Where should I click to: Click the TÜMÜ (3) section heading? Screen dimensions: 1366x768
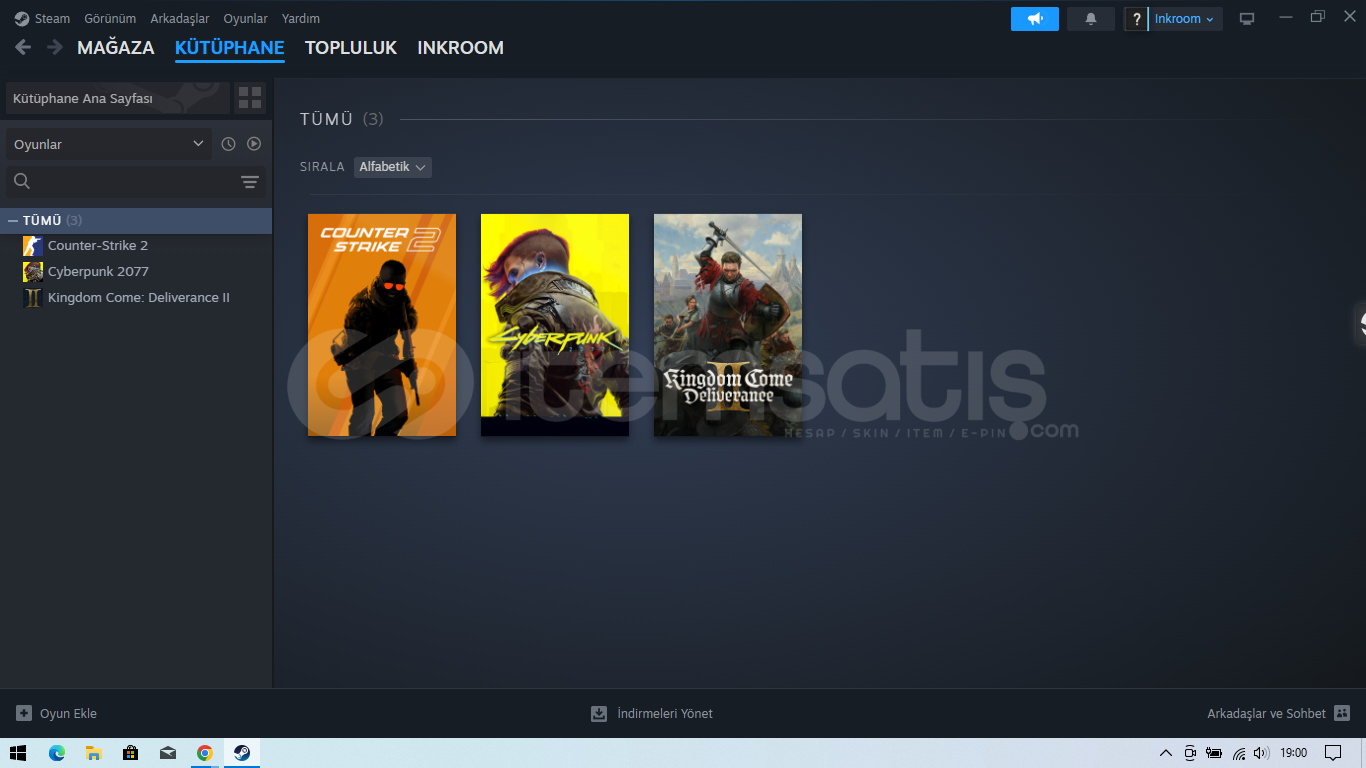pyautogui.click(x=341, y=119)
